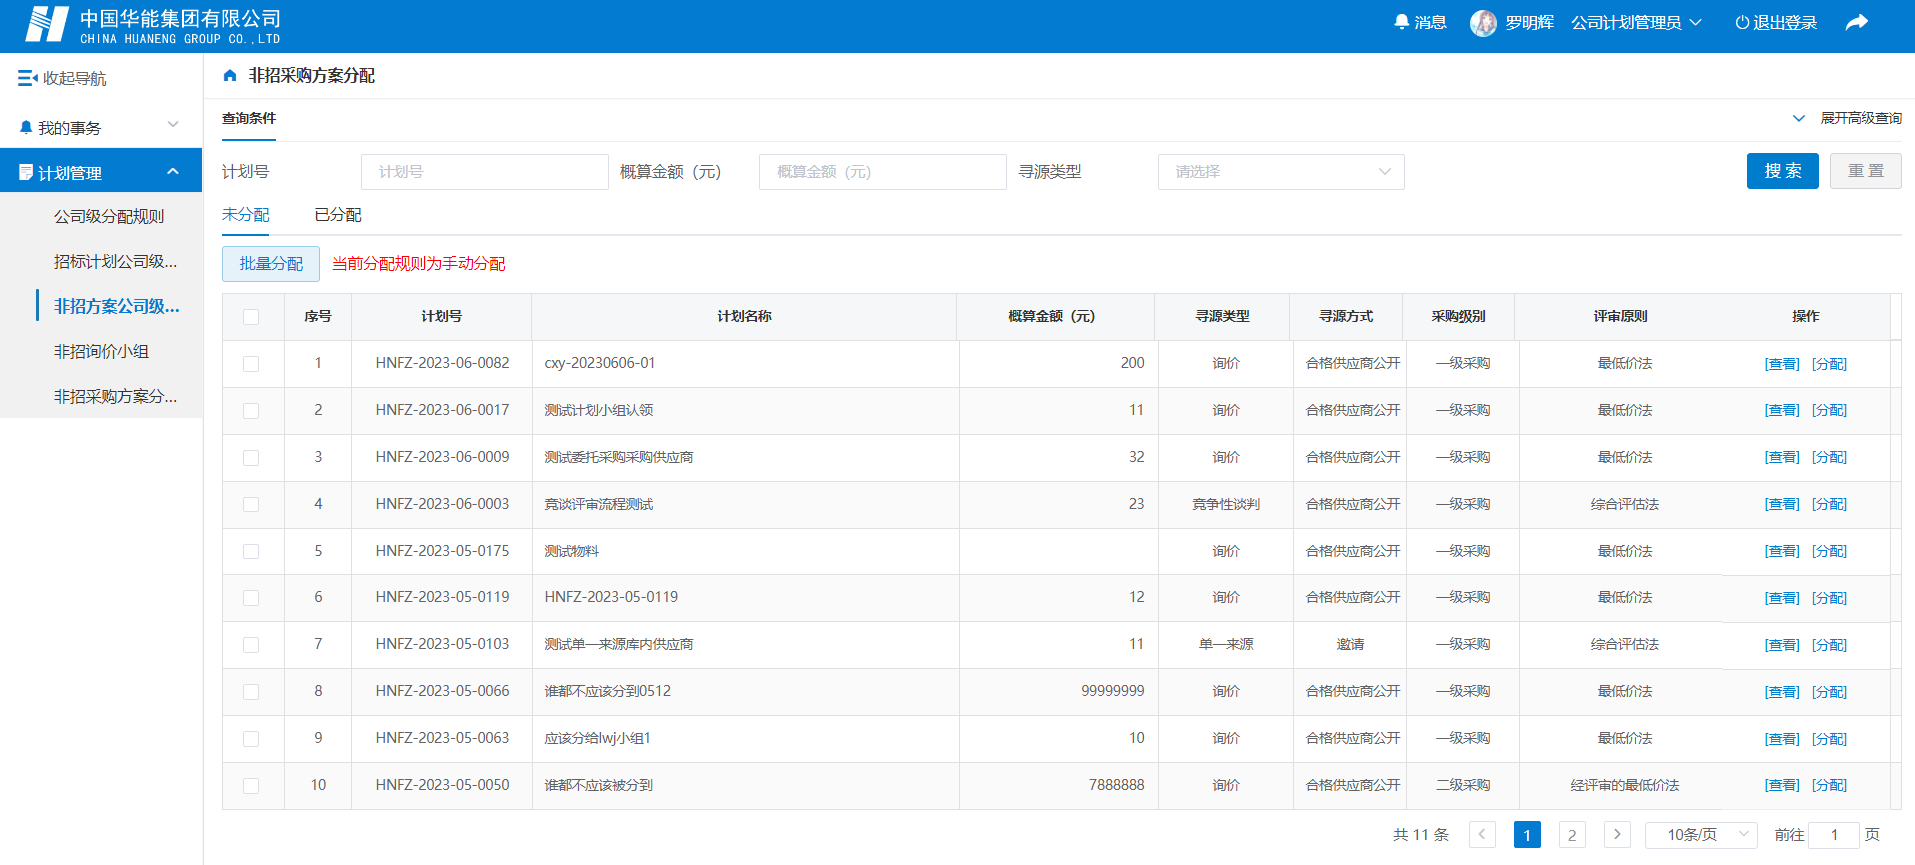
Task: Click the 批量分配 batch assign button
Action: coord(271,264)
